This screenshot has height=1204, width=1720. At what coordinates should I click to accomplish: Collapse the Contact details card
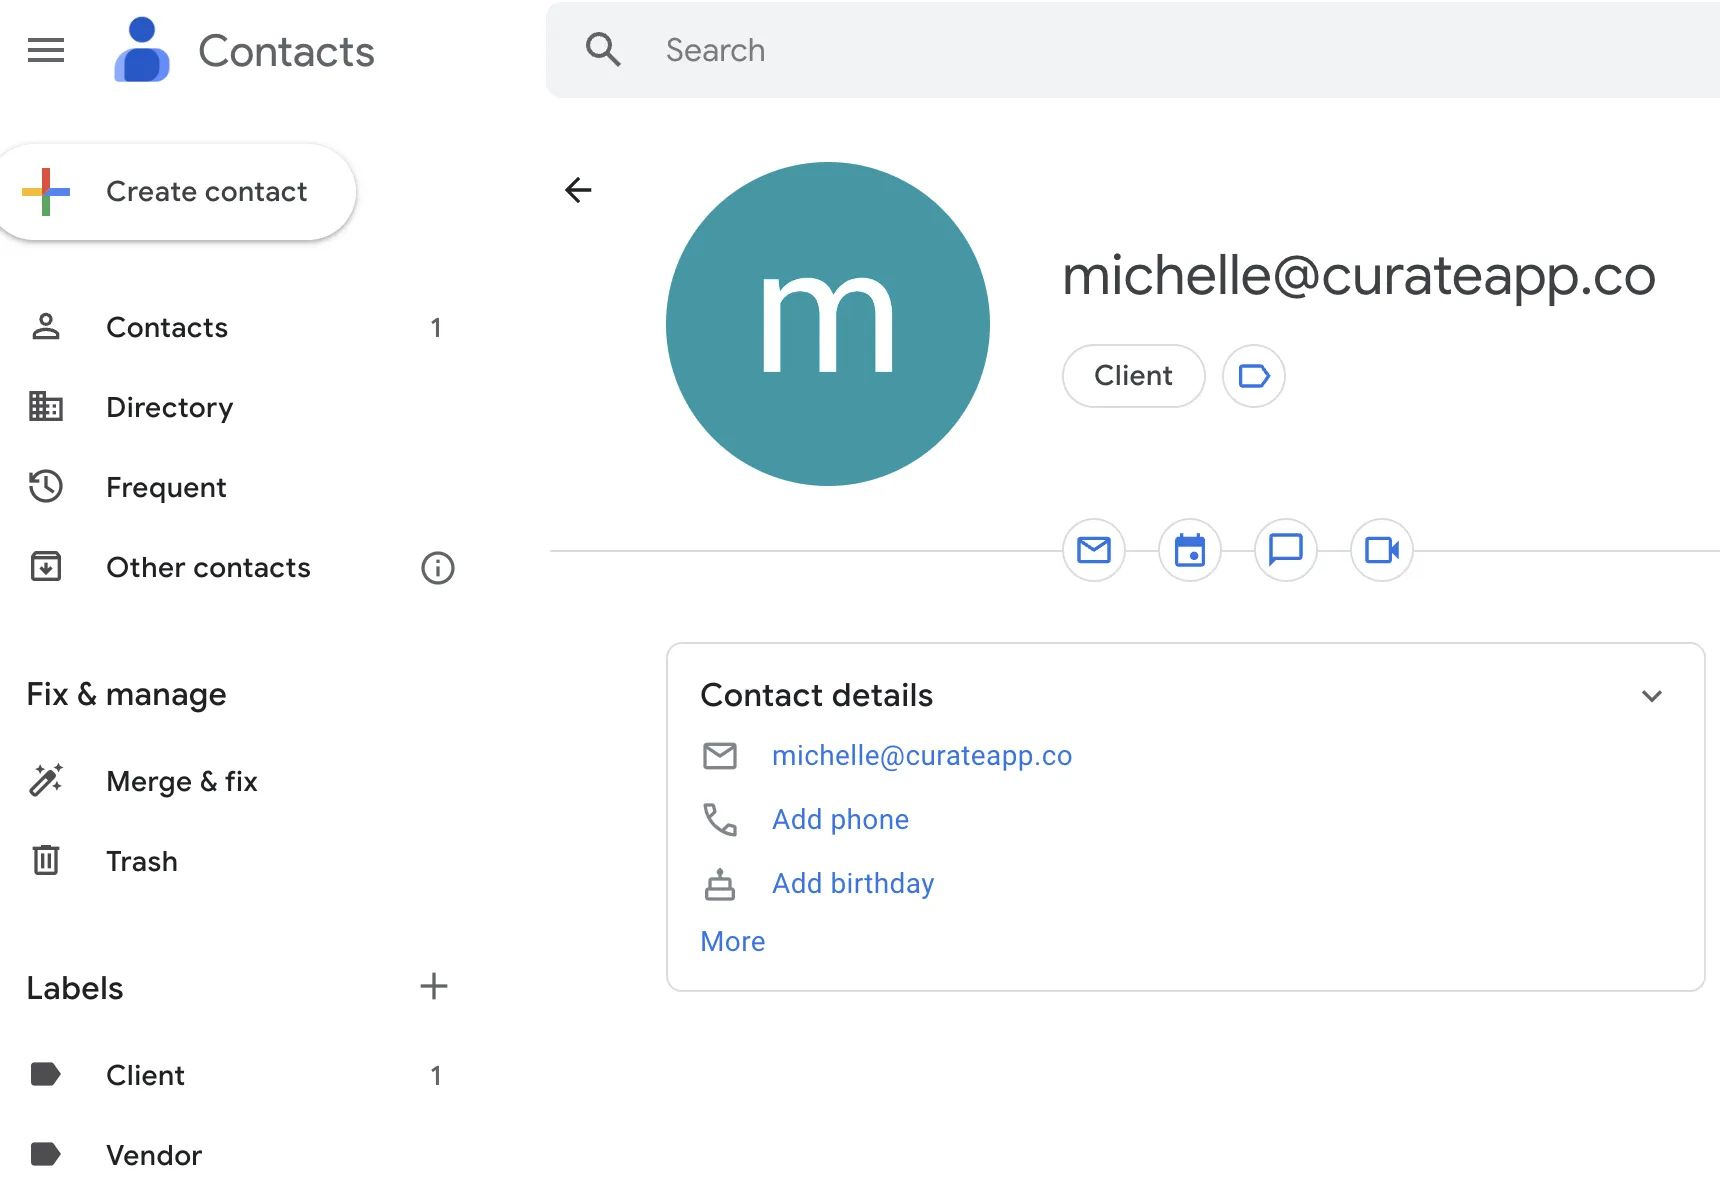[x=1651, y=696]
